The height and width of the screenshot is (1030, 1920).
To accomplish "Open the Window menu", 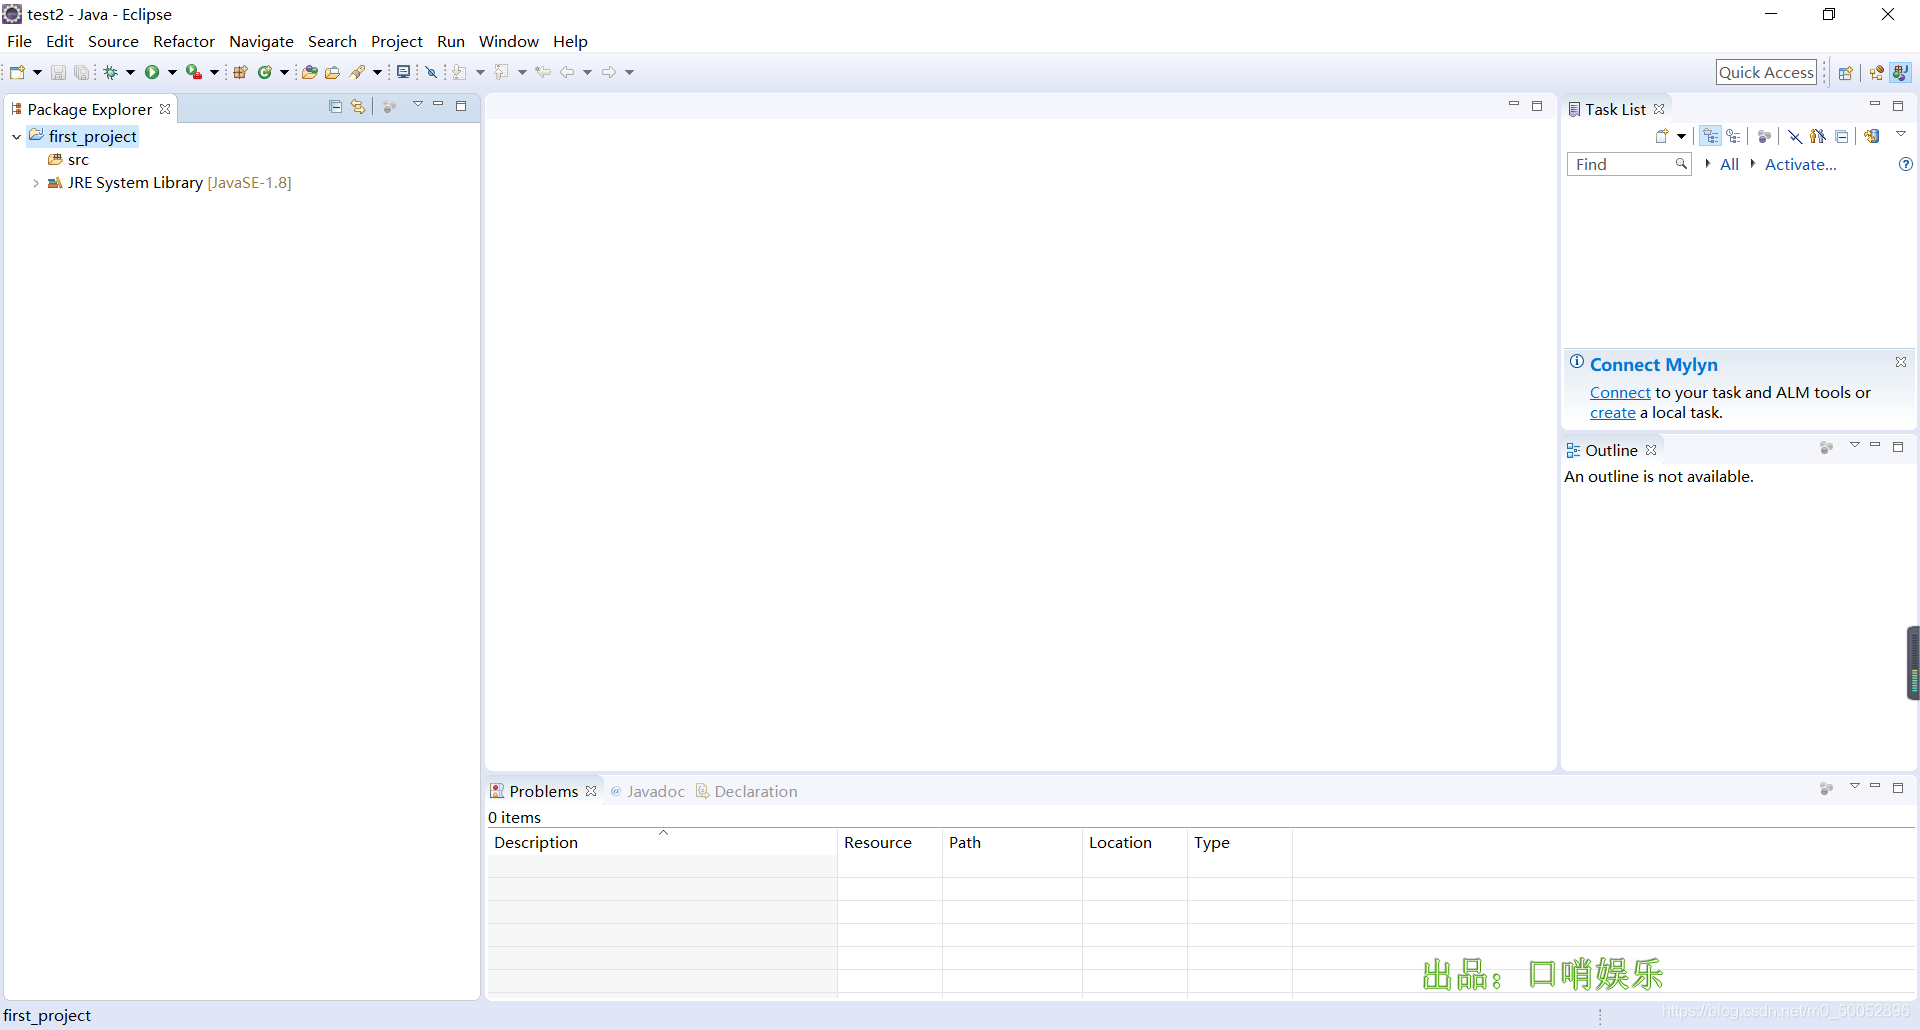I will click(509, 41).
